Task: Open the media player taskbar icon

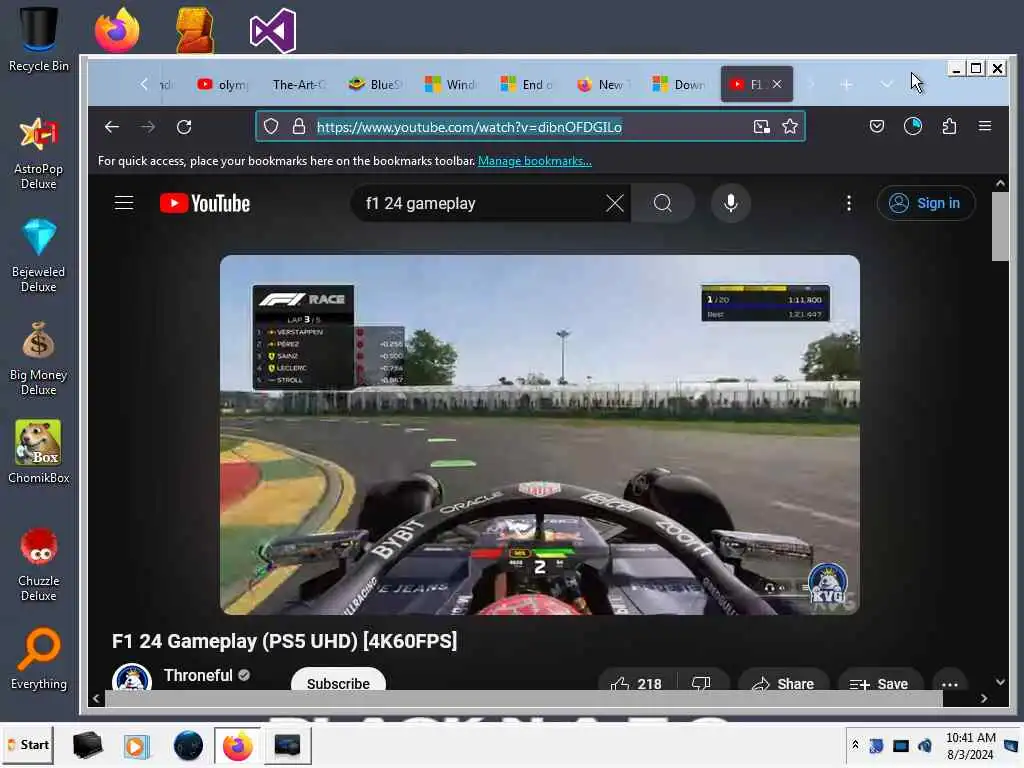Action: click(x=136, y=745)
